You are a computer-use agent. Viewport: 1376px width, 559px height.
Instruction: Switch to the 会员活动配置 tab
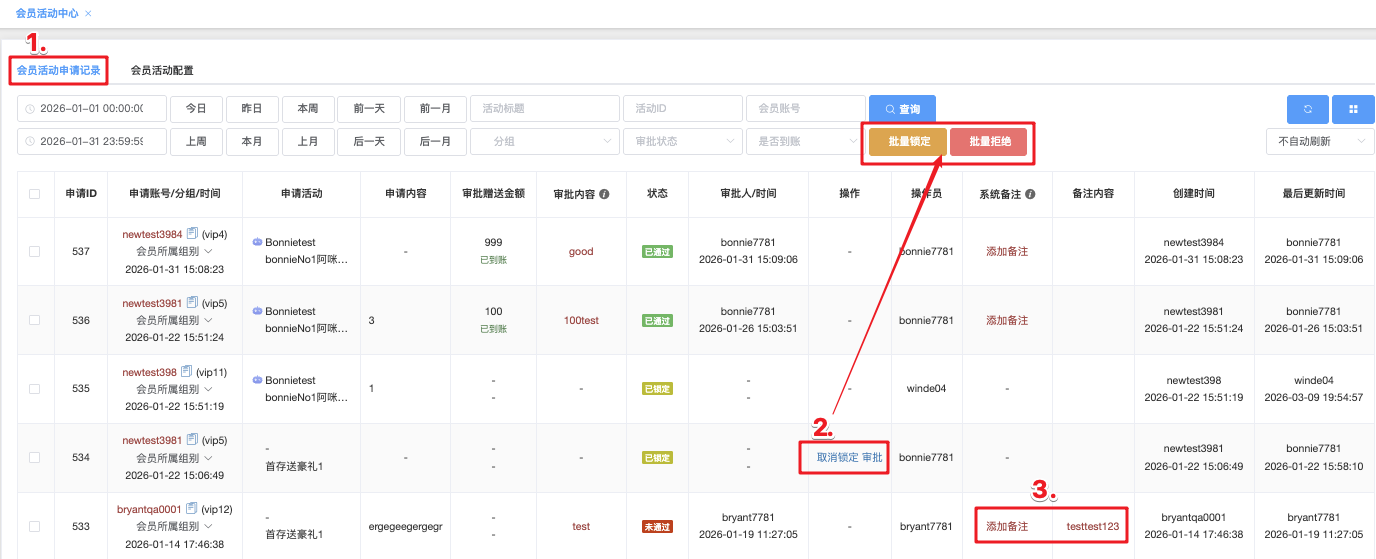(x=162, y=71)
